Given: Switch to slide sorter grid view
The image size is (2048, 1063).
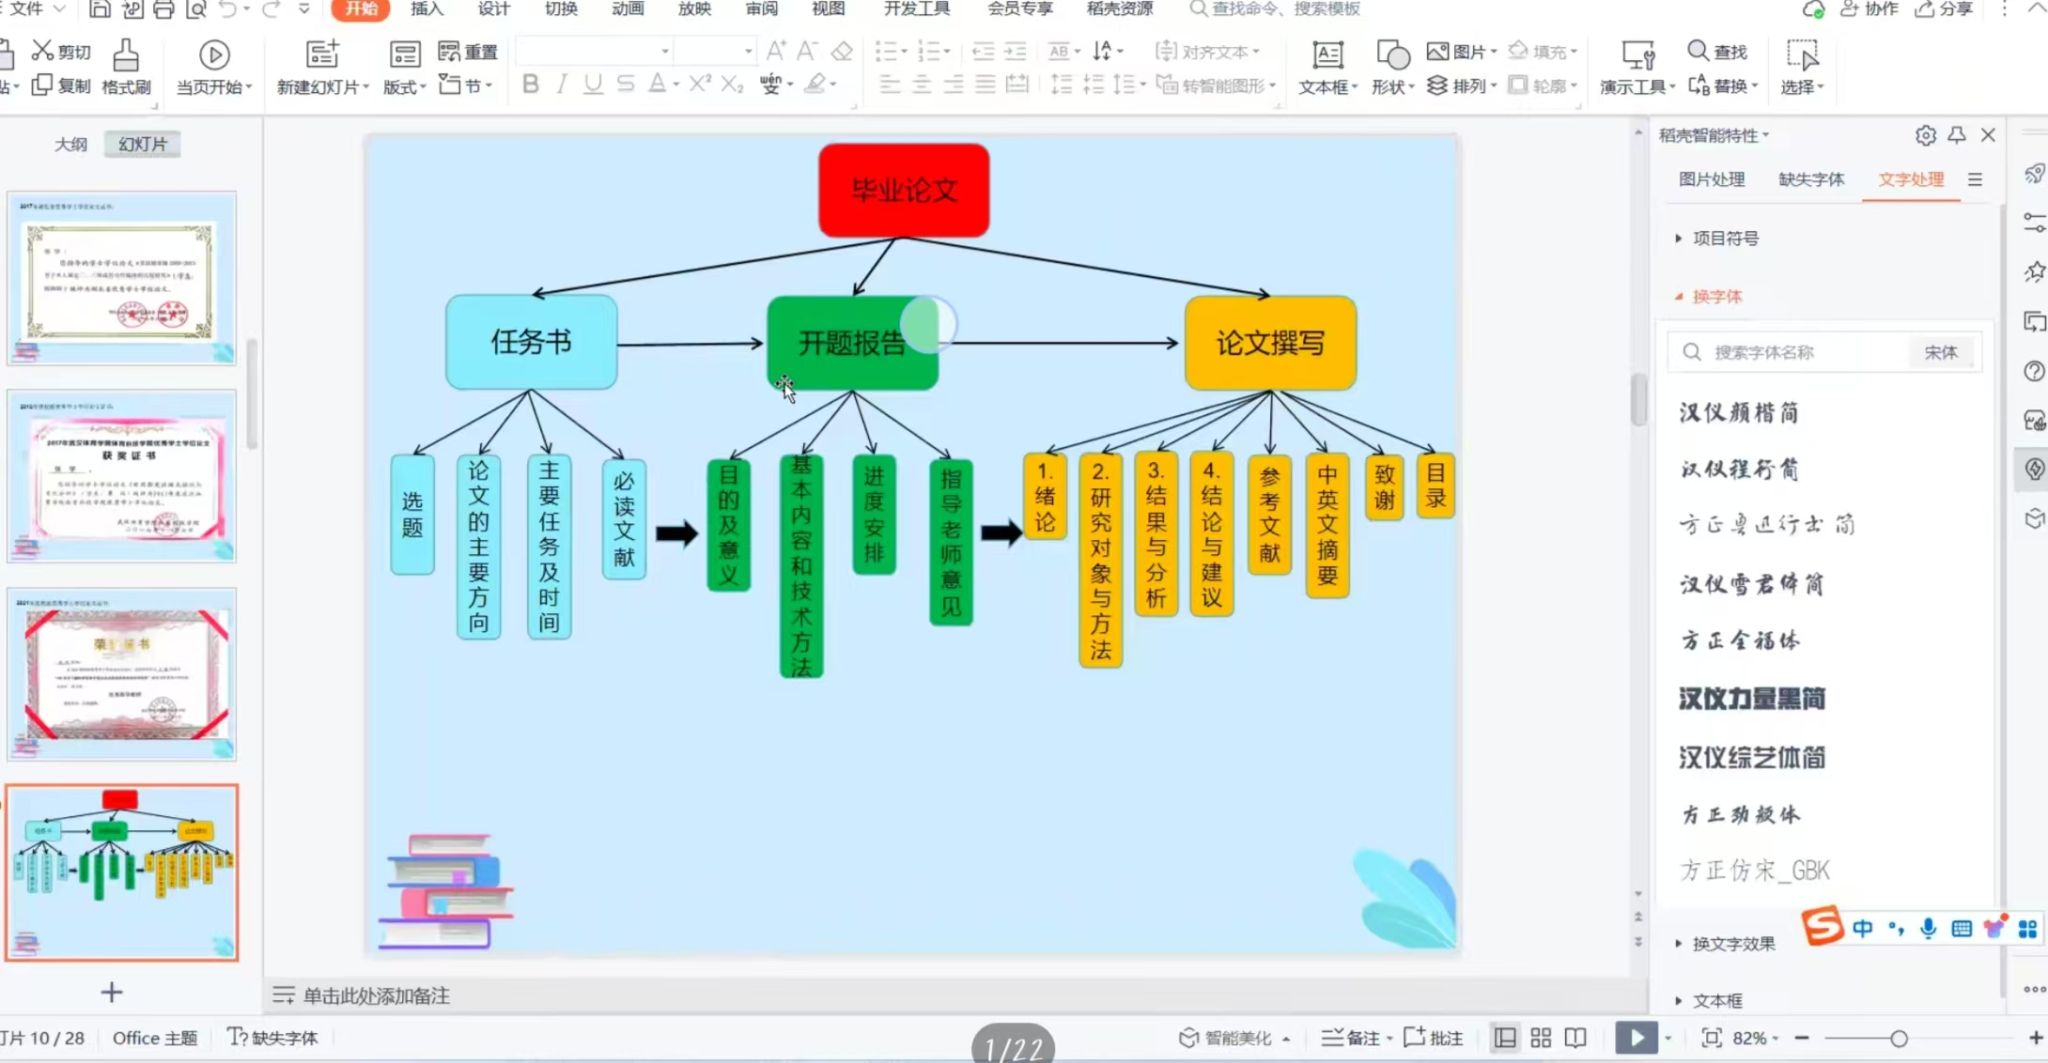Looking at the screenshot, I should [x=1541, y=1038].
